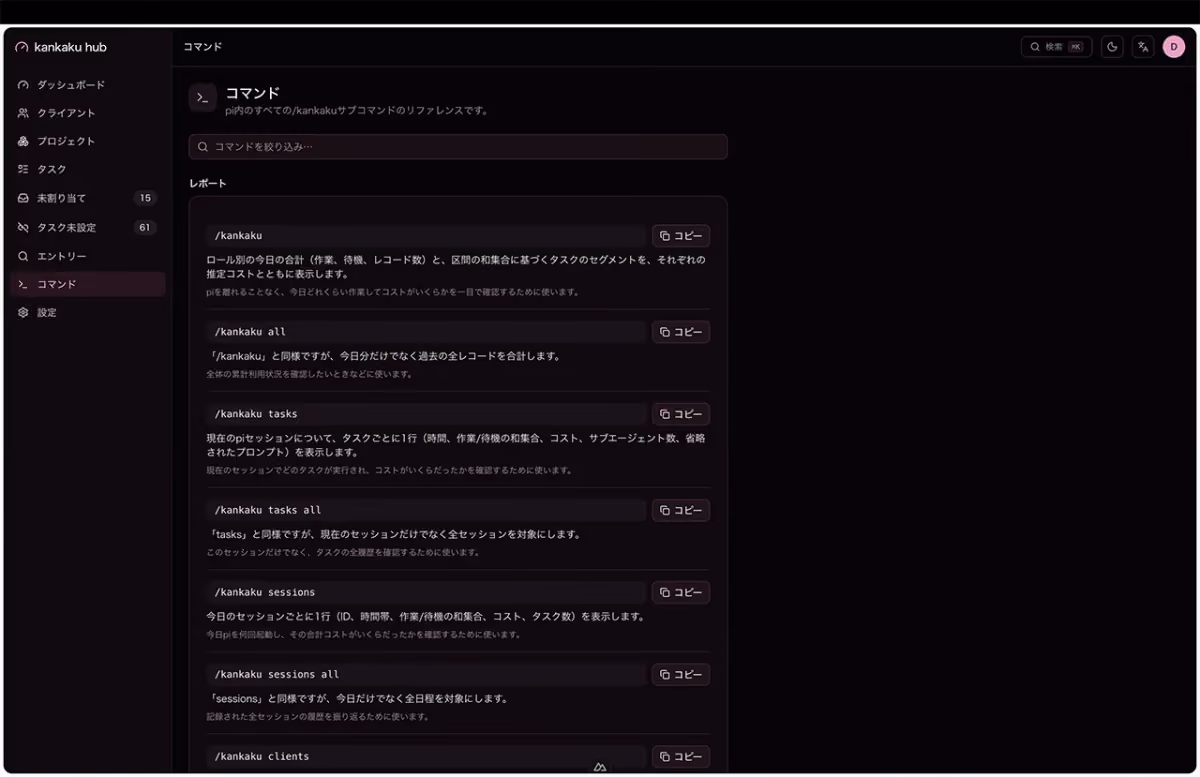Click the /kankaku clients code text
Screen dimensions: 1200x777
click(262, 757)
